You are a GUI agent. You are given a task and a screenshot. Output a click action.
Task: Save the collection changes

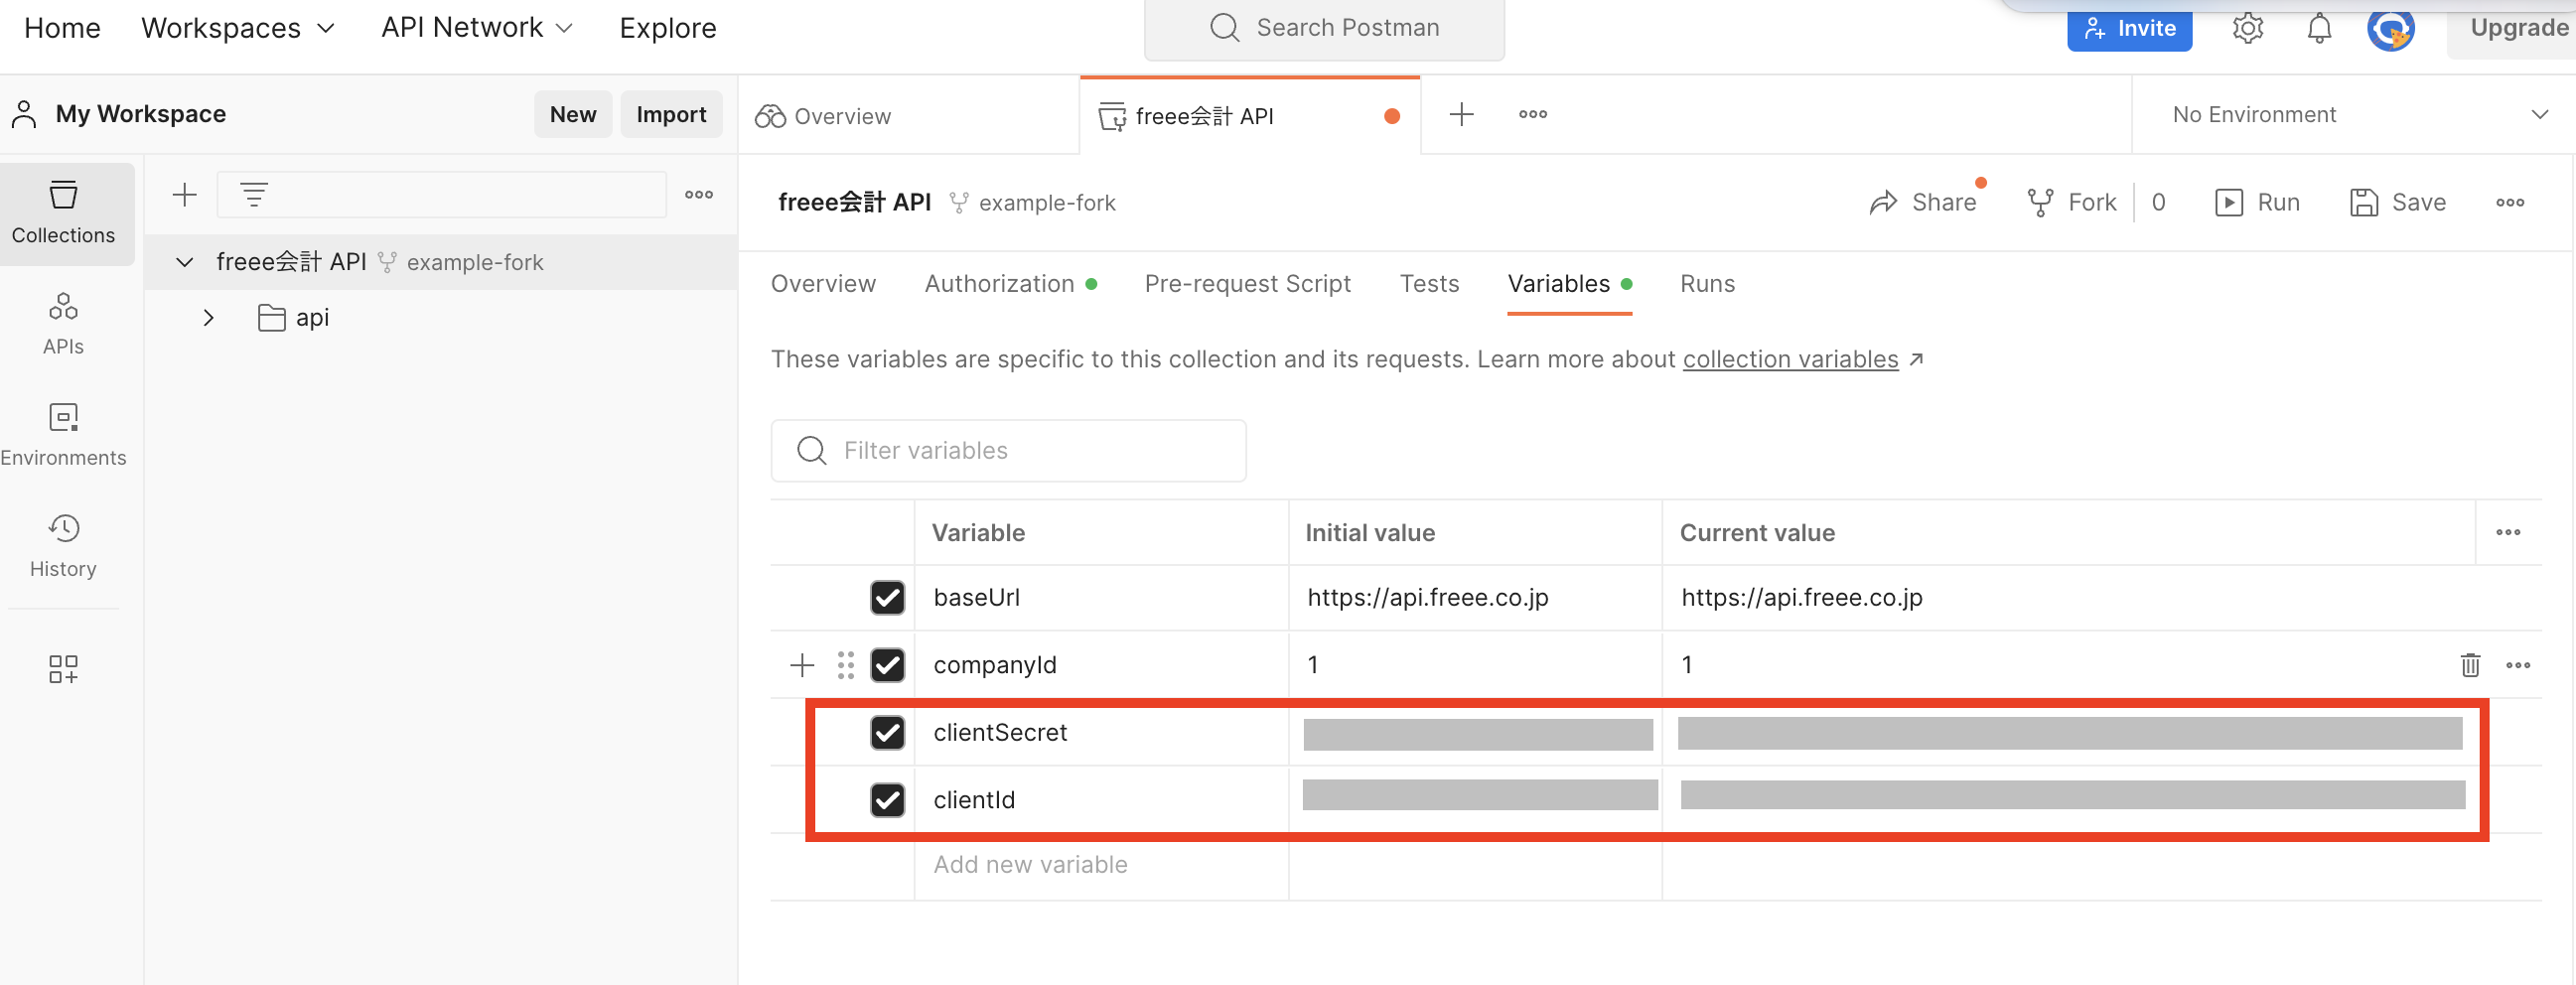2398,201
